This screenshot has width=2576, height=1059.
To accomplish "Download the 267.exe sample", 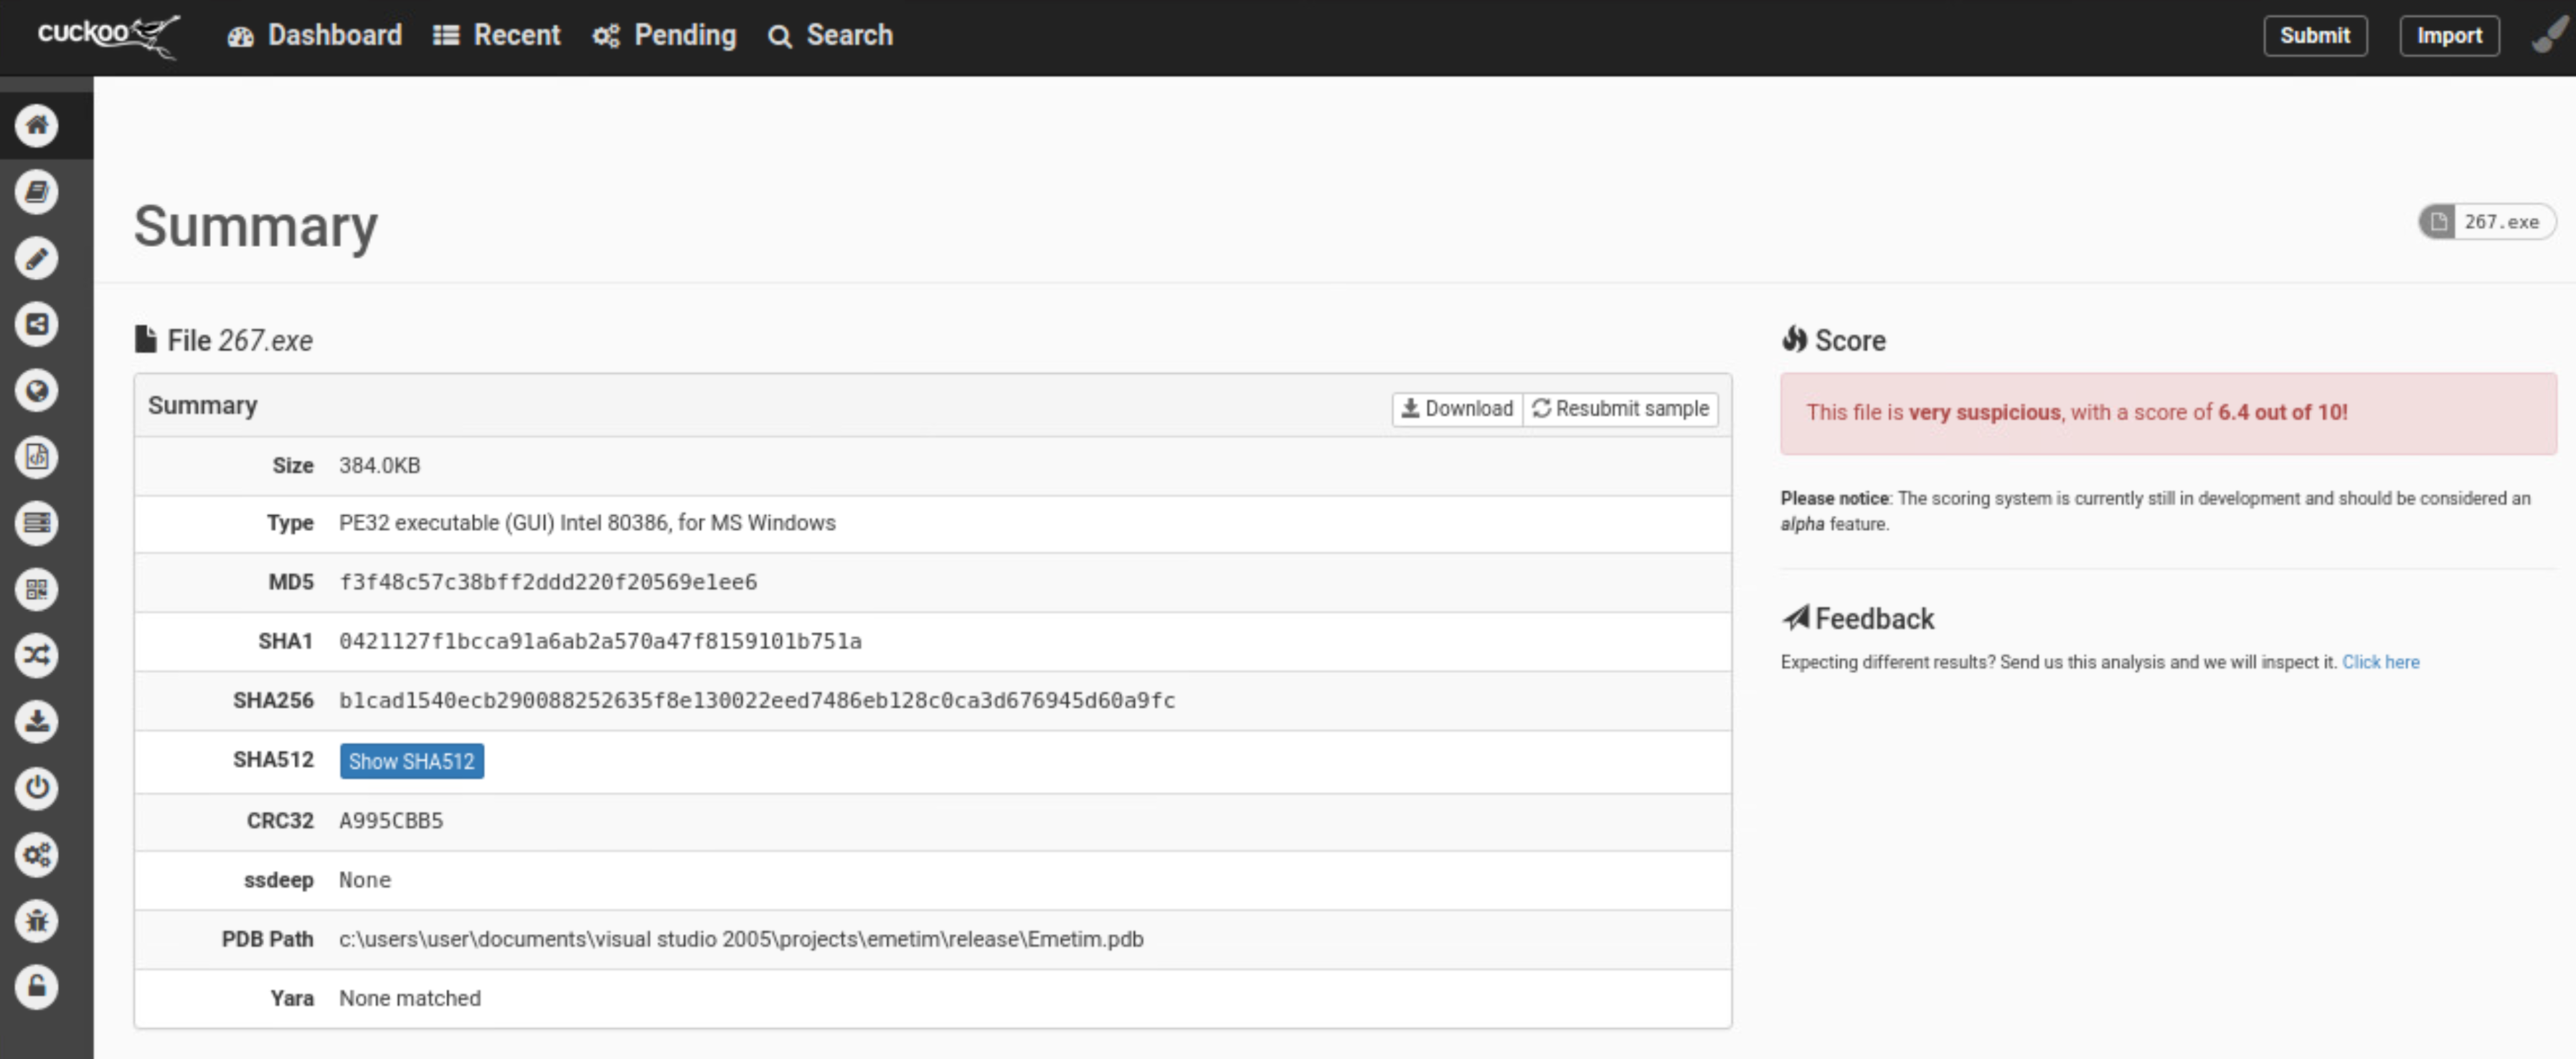I will pos(1455,409).
